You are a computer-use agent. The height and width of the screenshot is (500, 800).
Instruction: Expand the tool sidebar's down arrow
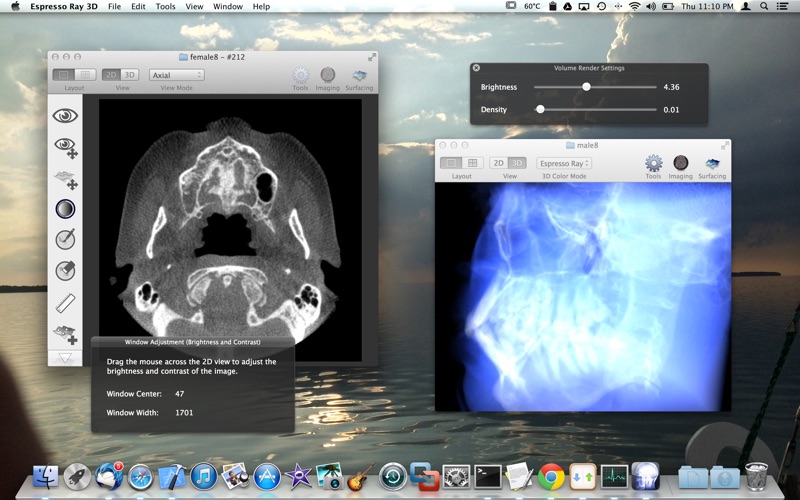coord(66,358)
